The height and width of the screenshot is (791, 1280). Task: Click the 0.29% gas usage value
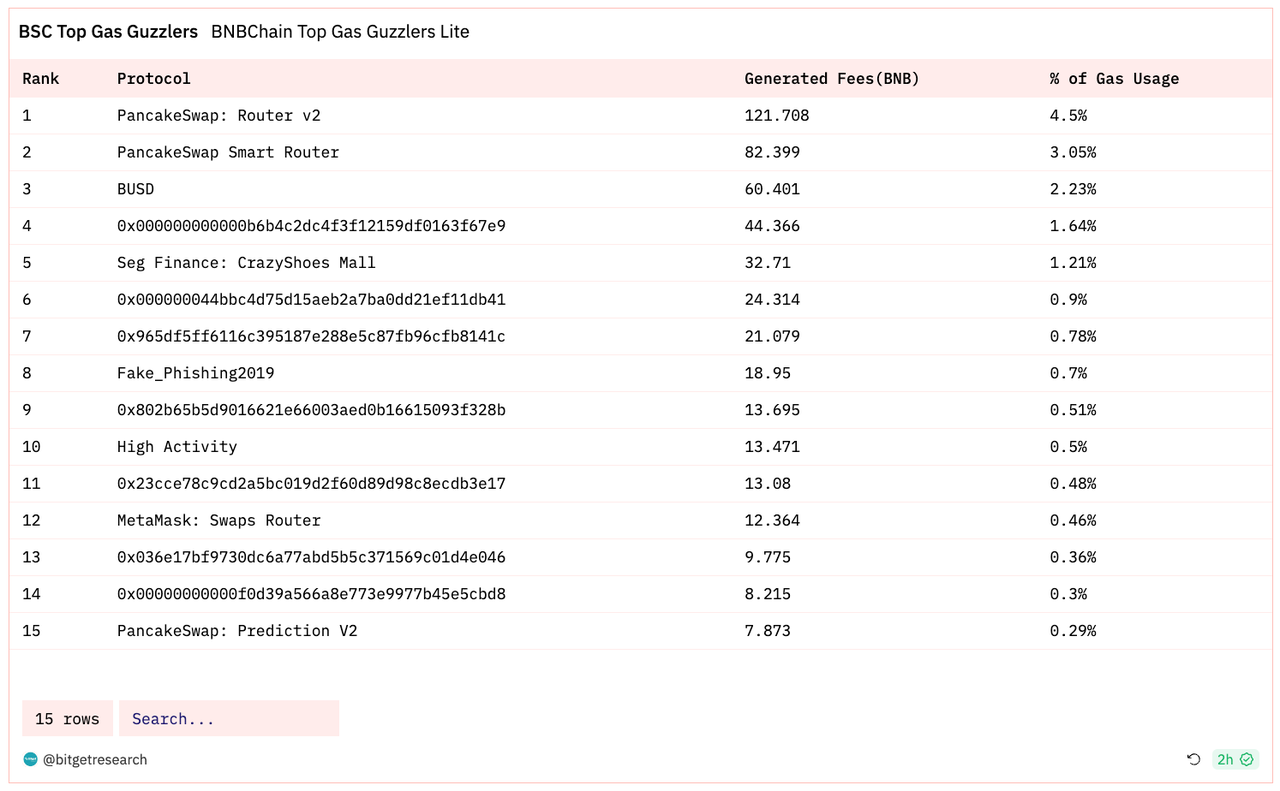(x=1073, y=631)
